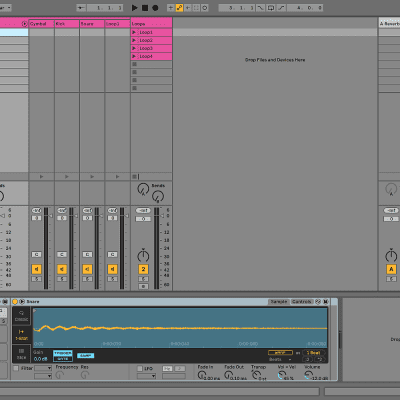Start playback with the Play button
Image resolution: width=400 pixels, height=400 pixels.
coord(135,8)
